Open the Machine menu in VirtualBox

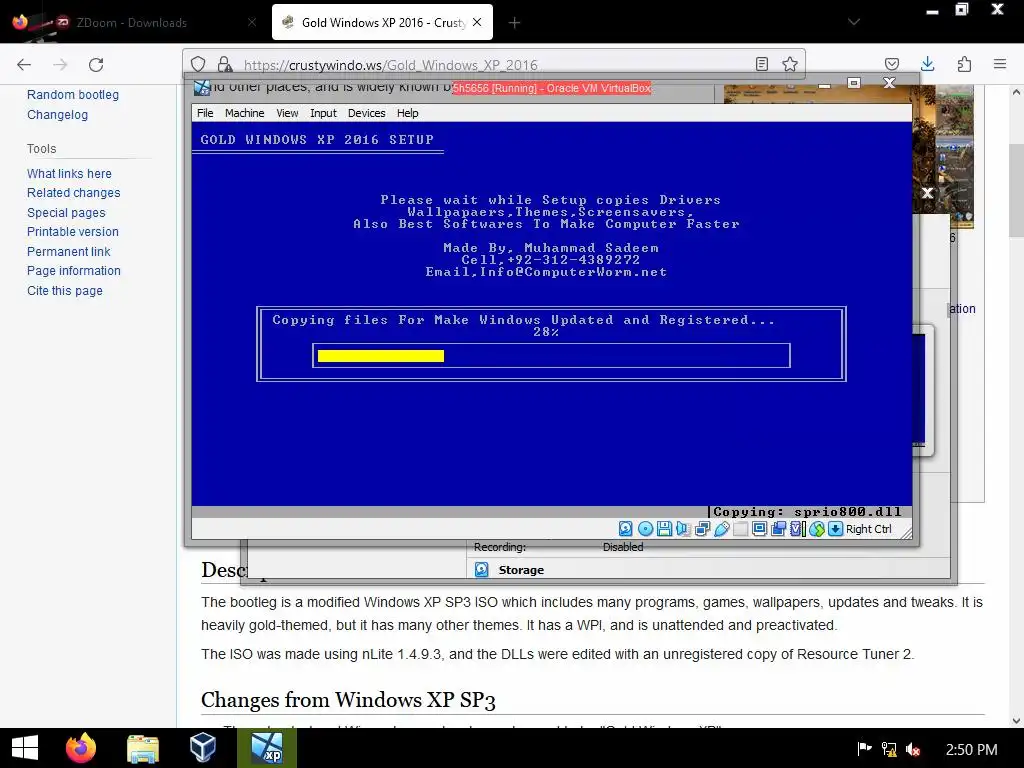point(244,113)
